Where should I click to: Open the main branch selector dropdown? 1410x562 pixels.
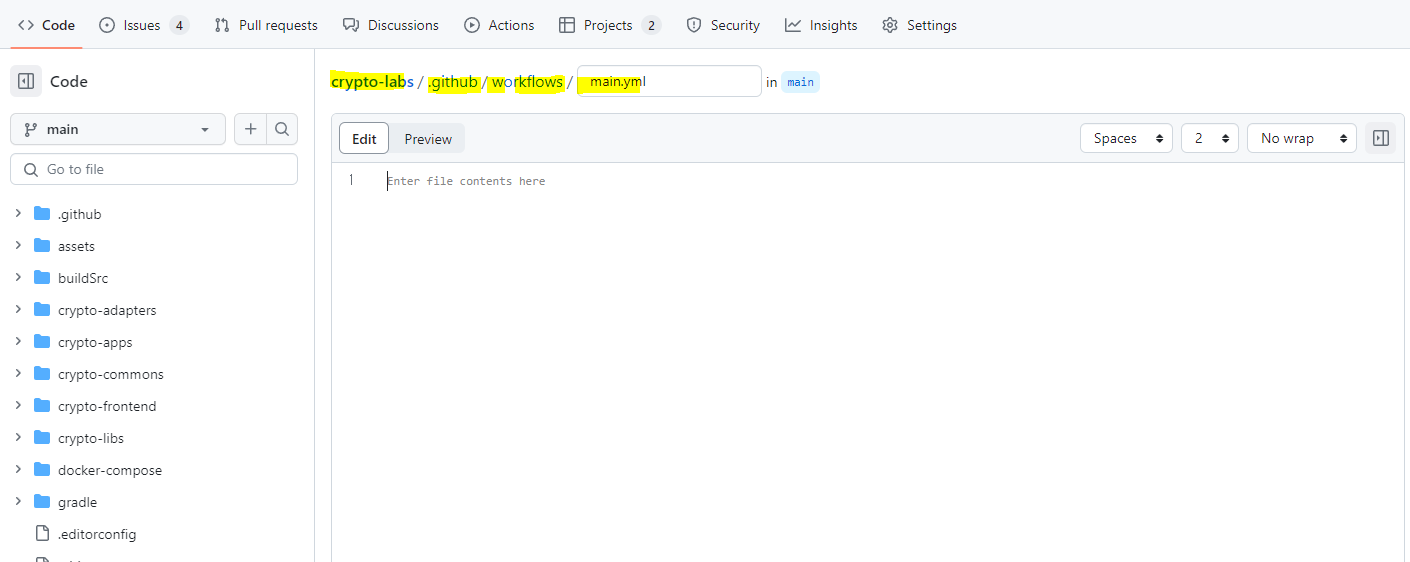[x=118, y=129]
